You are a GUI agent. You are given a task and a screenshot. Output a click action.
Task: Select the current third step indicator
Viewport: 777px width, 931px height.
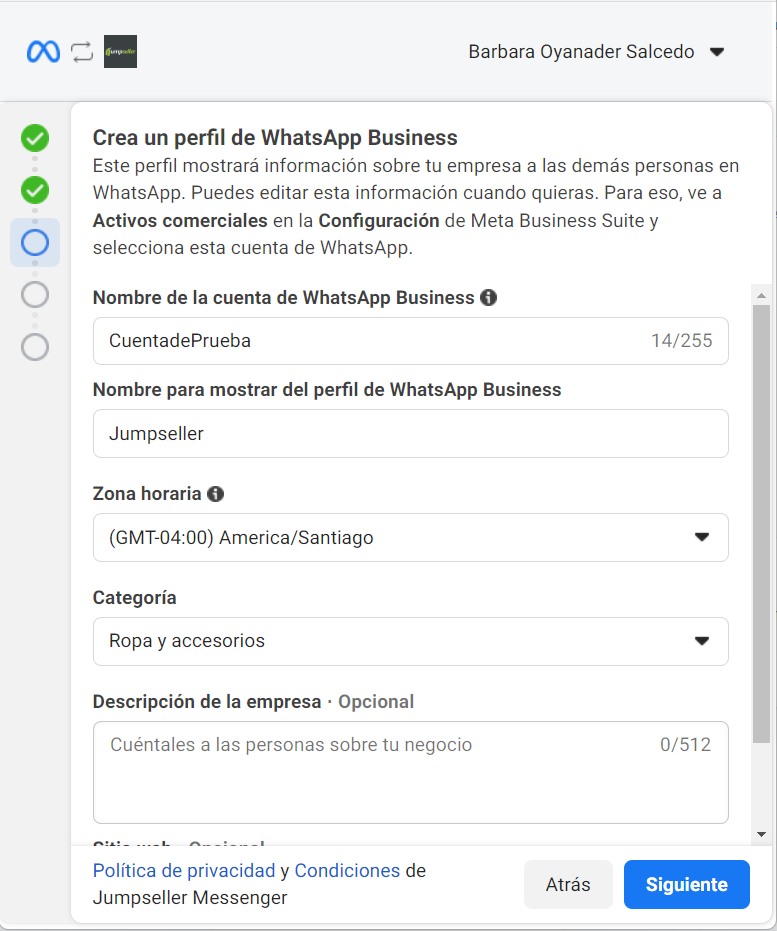[x=35, y=242]
